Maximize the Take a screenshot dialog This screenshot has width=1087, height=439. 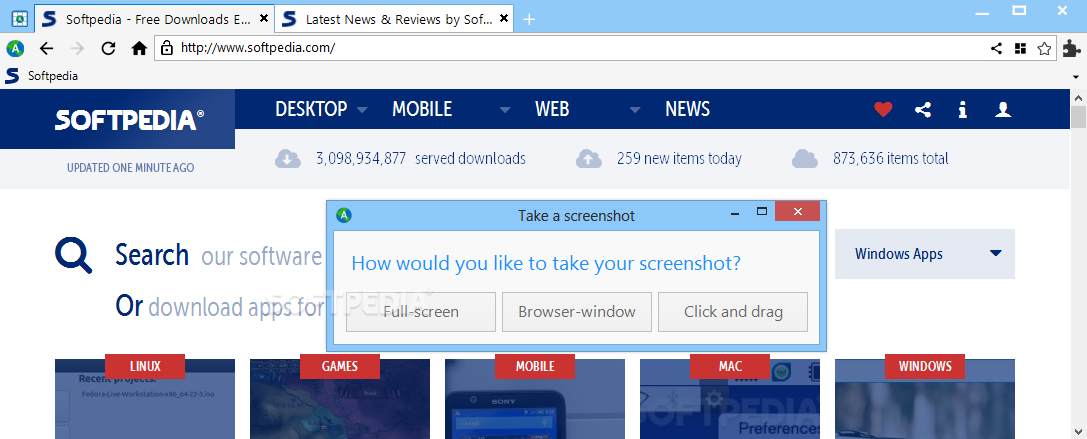[x=761, y=211]
